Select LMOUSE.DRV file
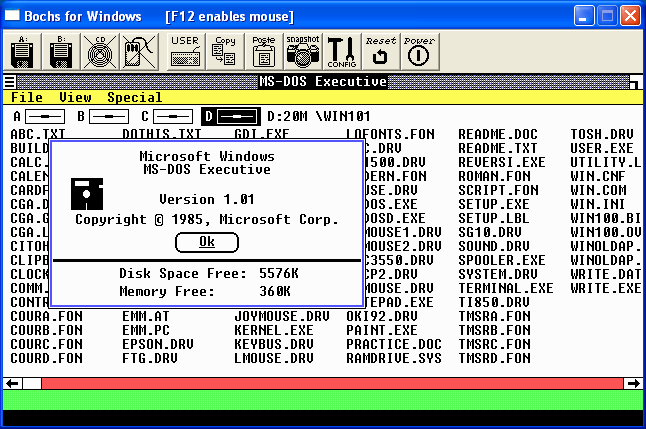This screenshot has height=429, width=646. click(x=274, y=359)
